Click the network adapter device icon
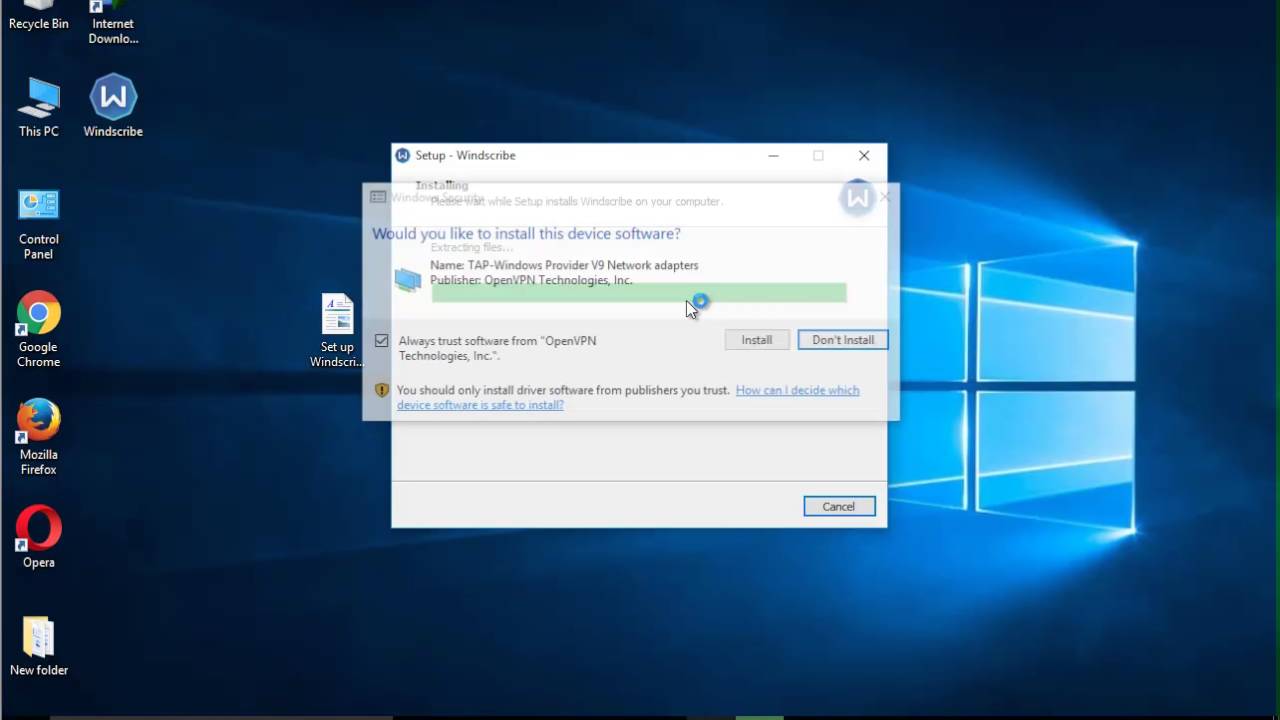Image resolution: width=1280 pixels, height=720 pixels. point(408,279)
